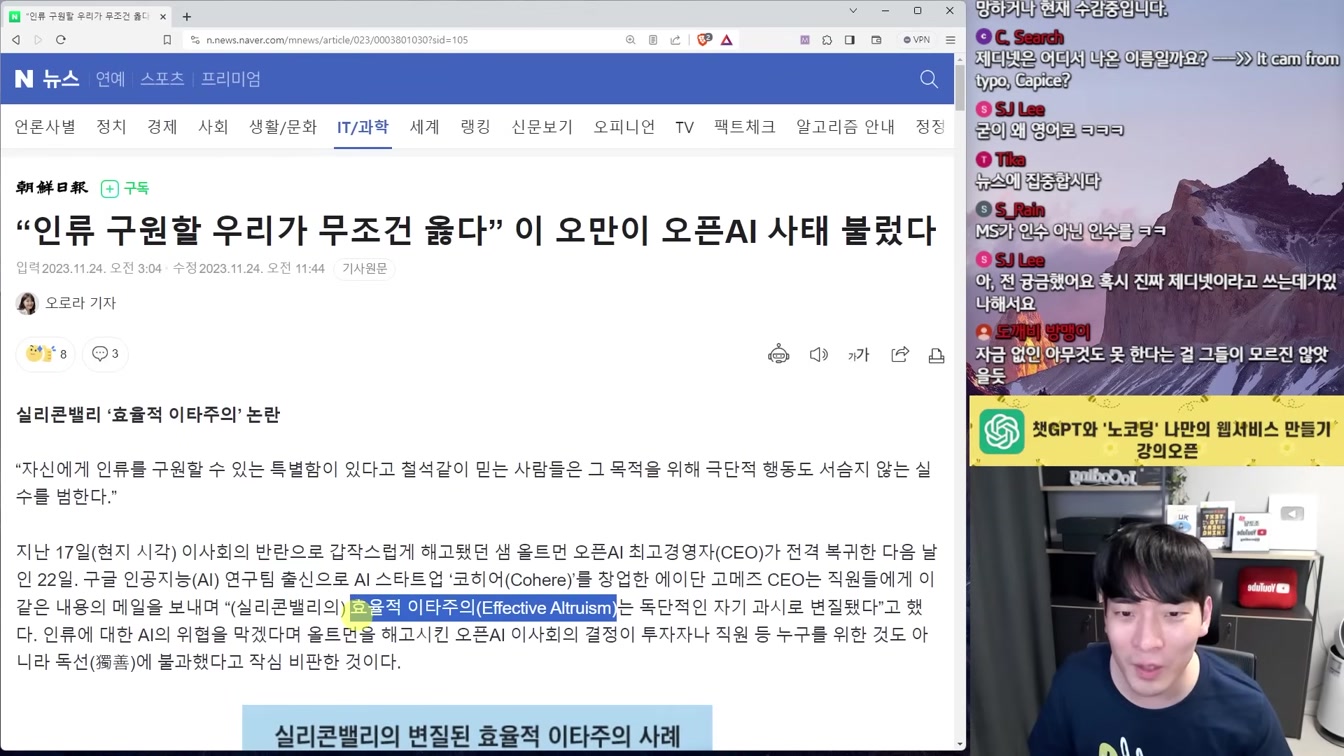
Task: Bookmark this page with the bookmark icon
Action: pyautogui.click(x=167, y=40)
